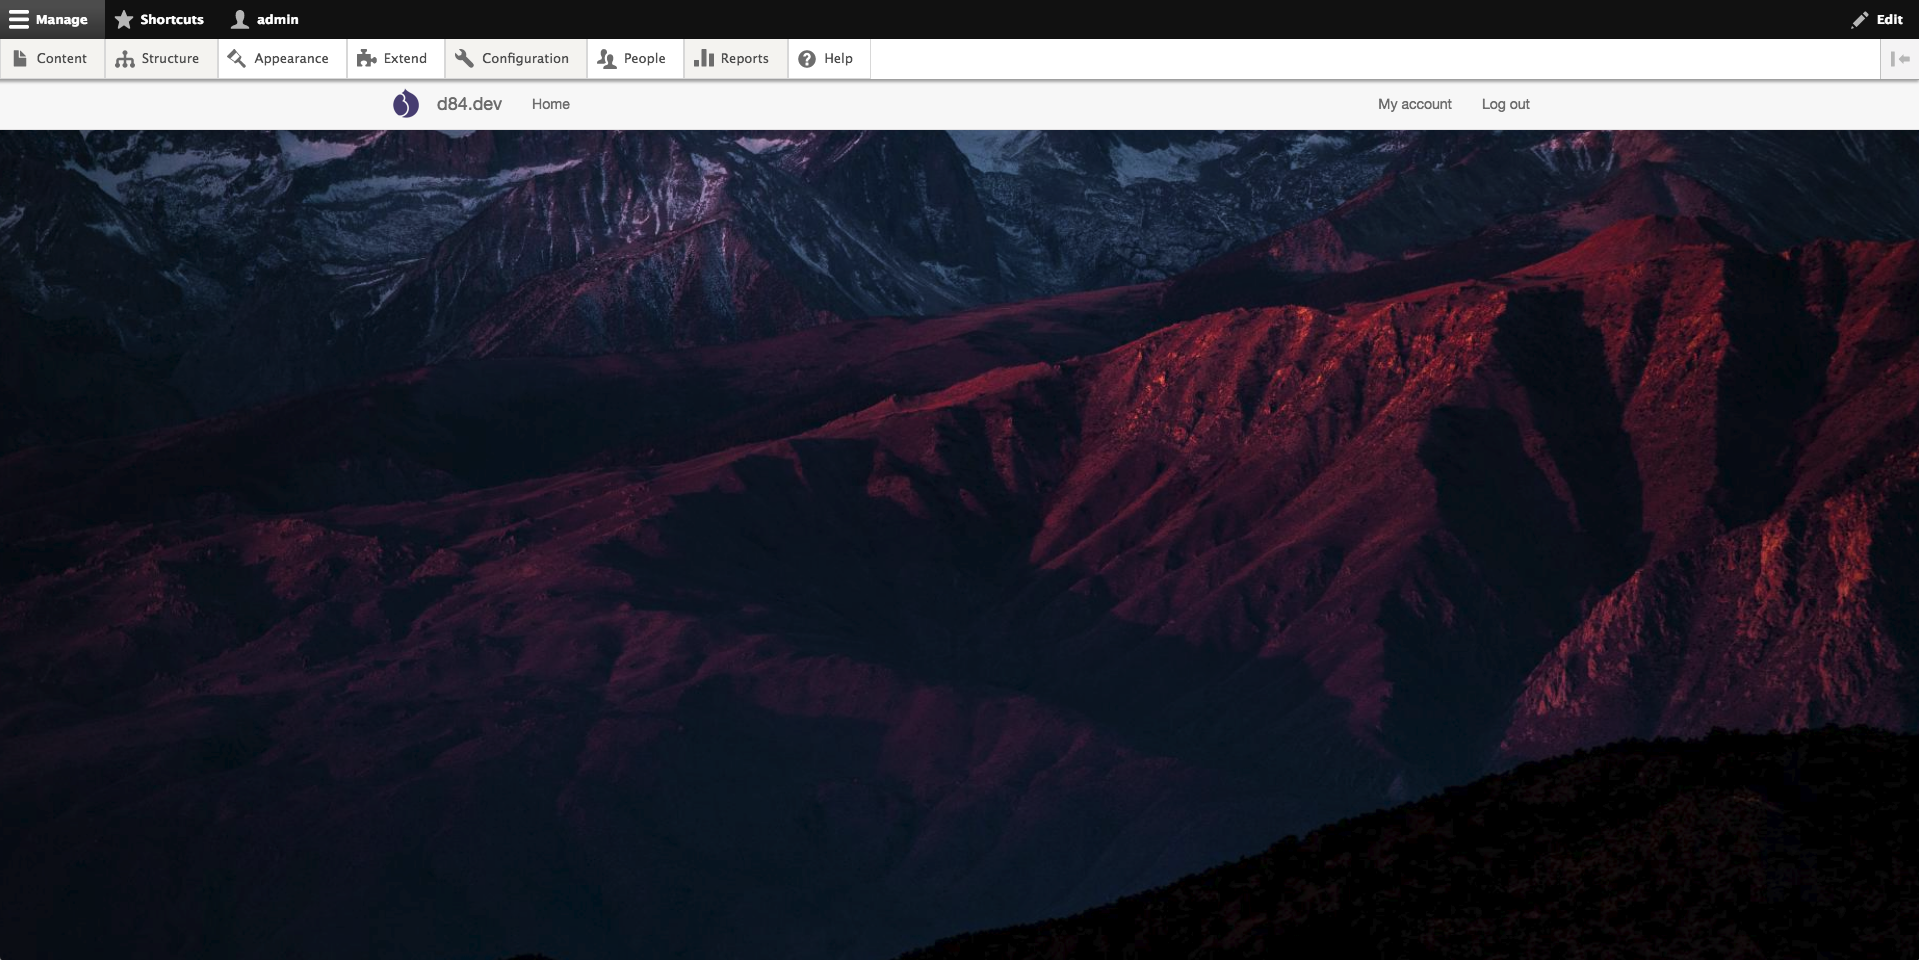Click the Help question mark icon
Screen dimensions: 1919x960
(807, 59)
